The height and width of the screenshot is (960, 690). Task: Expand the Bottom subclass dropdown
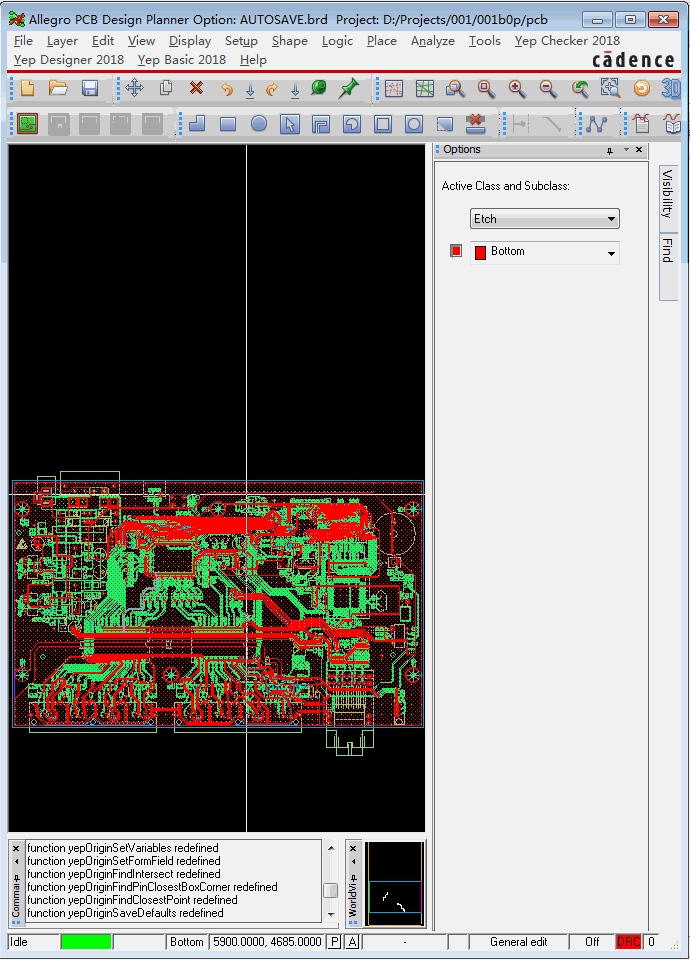(611, 253)
